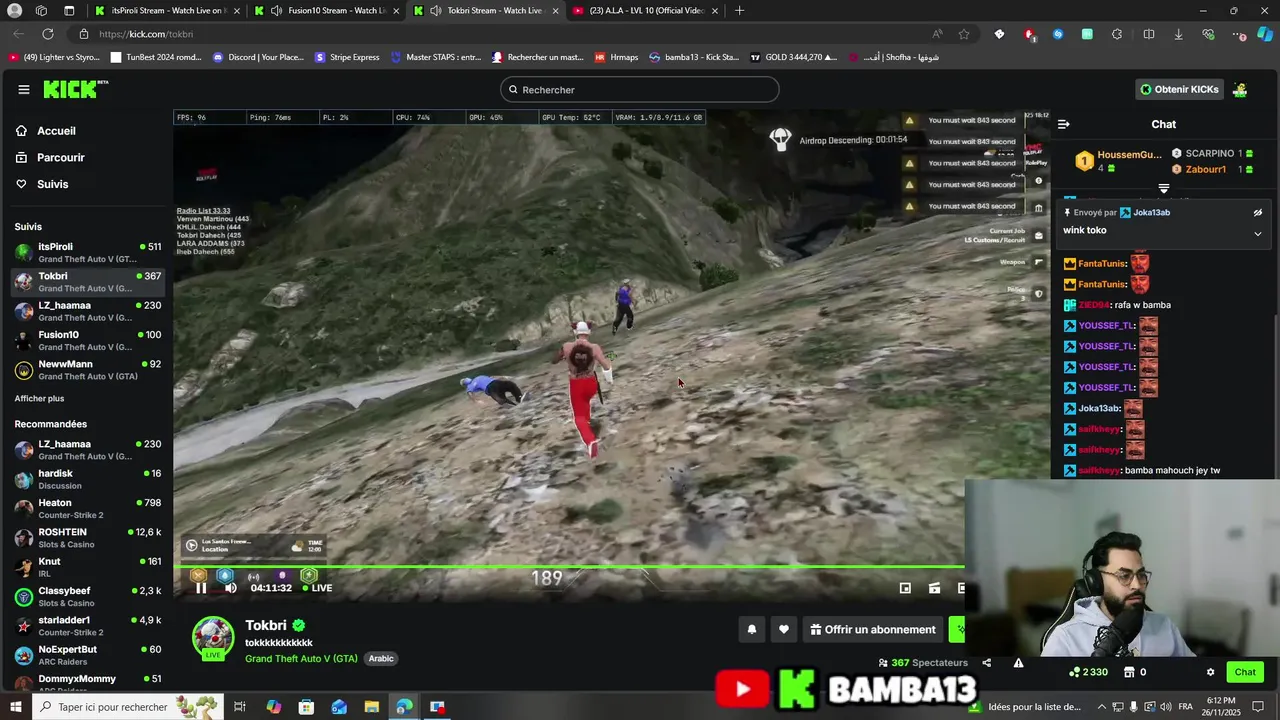Toggle follow heart for Tokbri

(784, 629)
